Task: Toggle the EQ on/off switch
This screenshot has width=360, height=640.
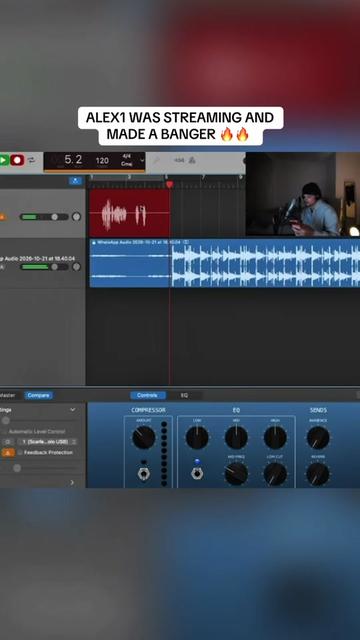Action: click(198, 473)
